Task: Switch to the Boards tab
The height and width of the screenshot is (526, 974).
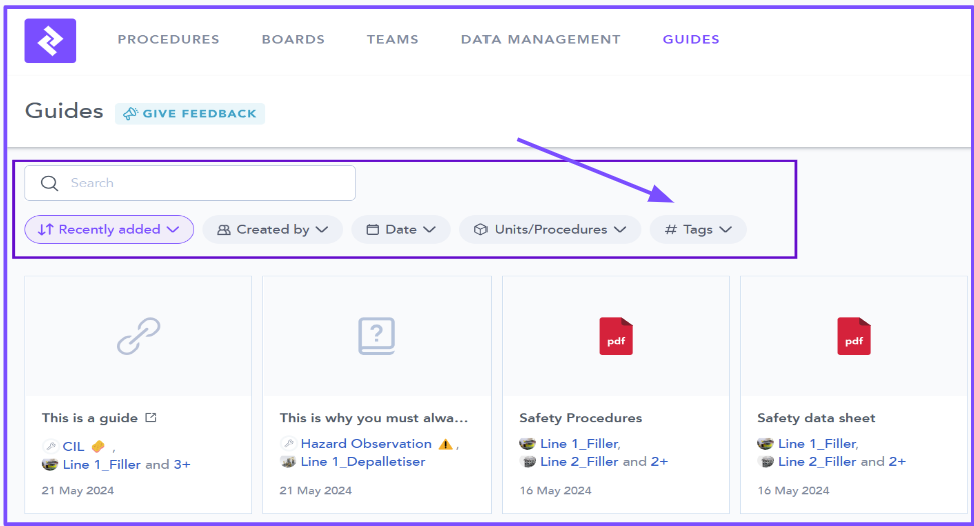Action: click(293, 40)
